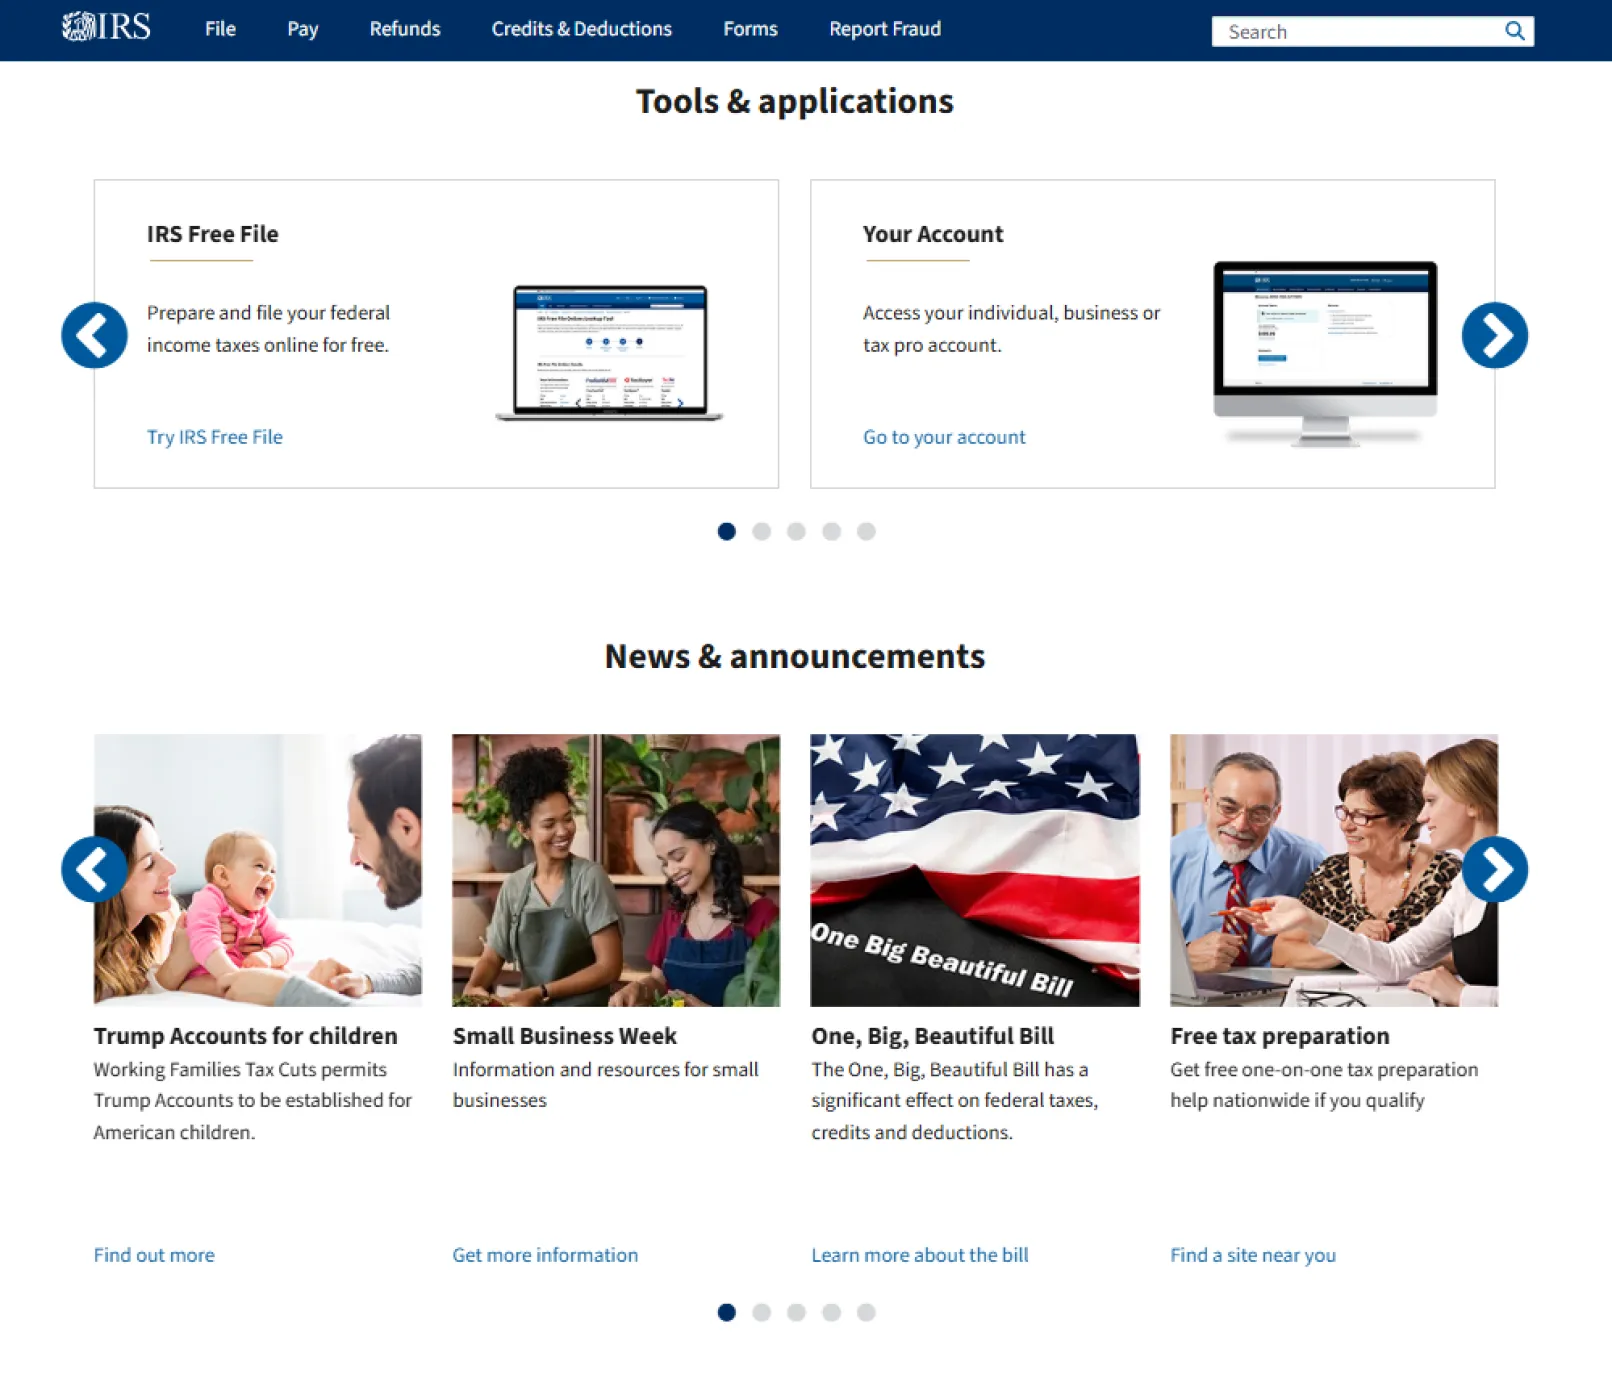Select first dot of Tools carousel pagination
The image size is (1612, 1378).
(x=727, y=531)
